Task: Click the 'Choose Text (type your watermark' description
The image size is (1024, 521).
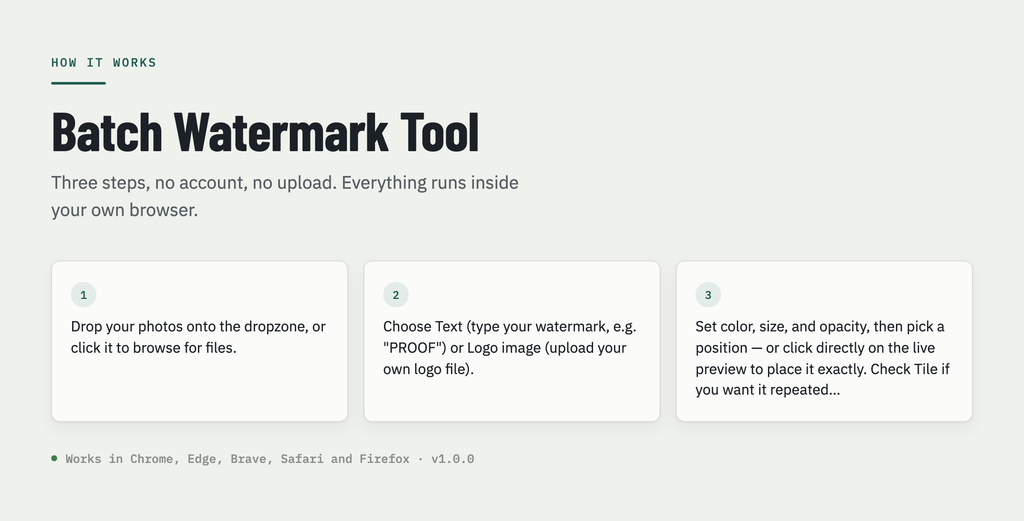Action: [x=509, y=347]
